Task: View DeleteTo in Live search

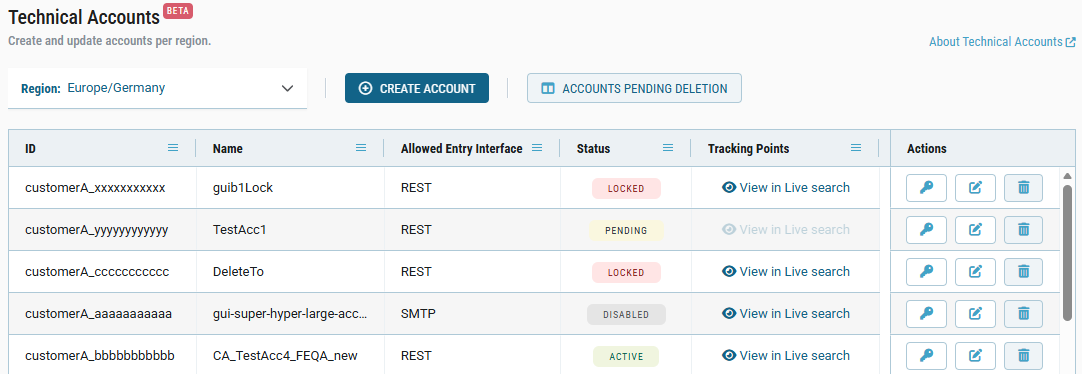Action: (786, 272)
